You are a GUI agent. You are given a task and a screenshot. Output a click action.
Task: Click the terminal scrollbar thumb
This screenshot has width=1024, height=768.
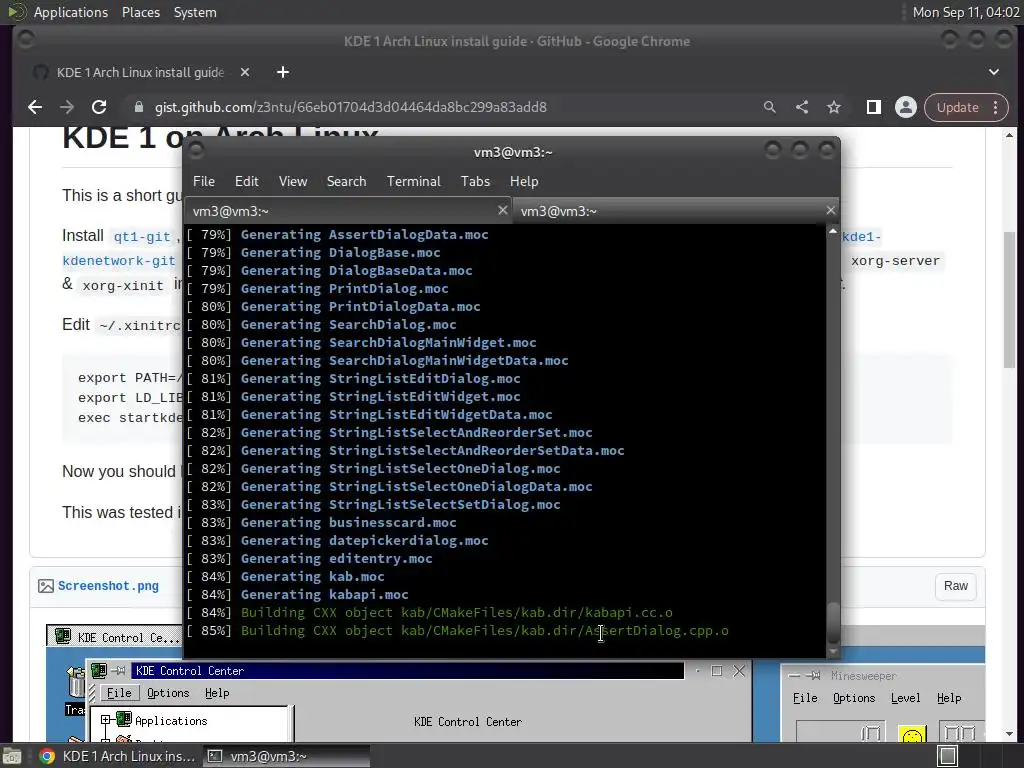point(833,622)
